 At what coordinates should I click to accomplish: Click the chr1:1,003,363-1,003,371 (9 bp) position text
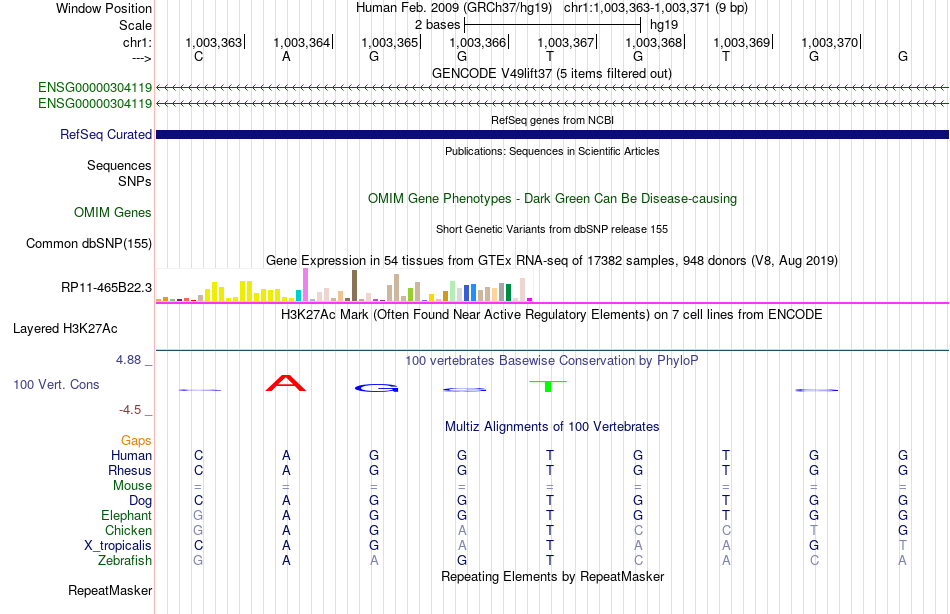656,8
